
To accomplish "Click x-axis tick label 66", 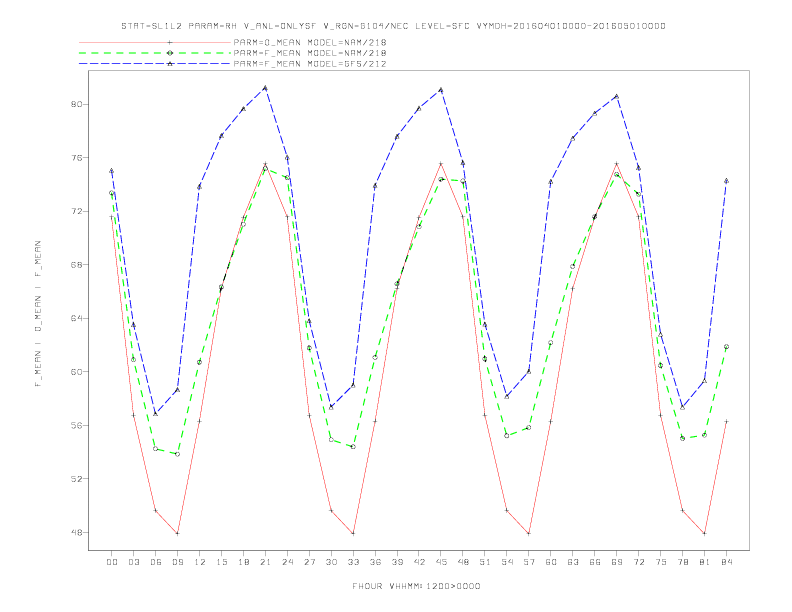I will pos(595,562).
